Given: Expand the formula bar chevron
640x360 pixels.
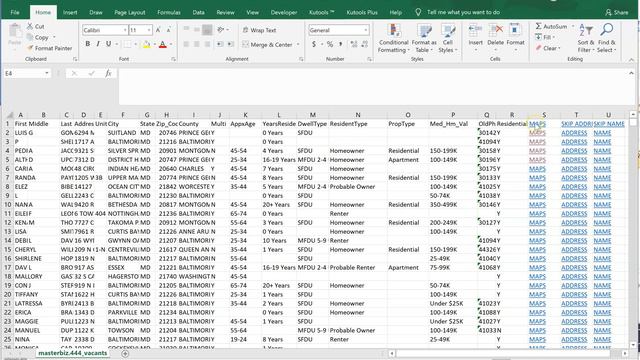Looking at the screenshot, I should pyautogui.click(x=631, y=73).
